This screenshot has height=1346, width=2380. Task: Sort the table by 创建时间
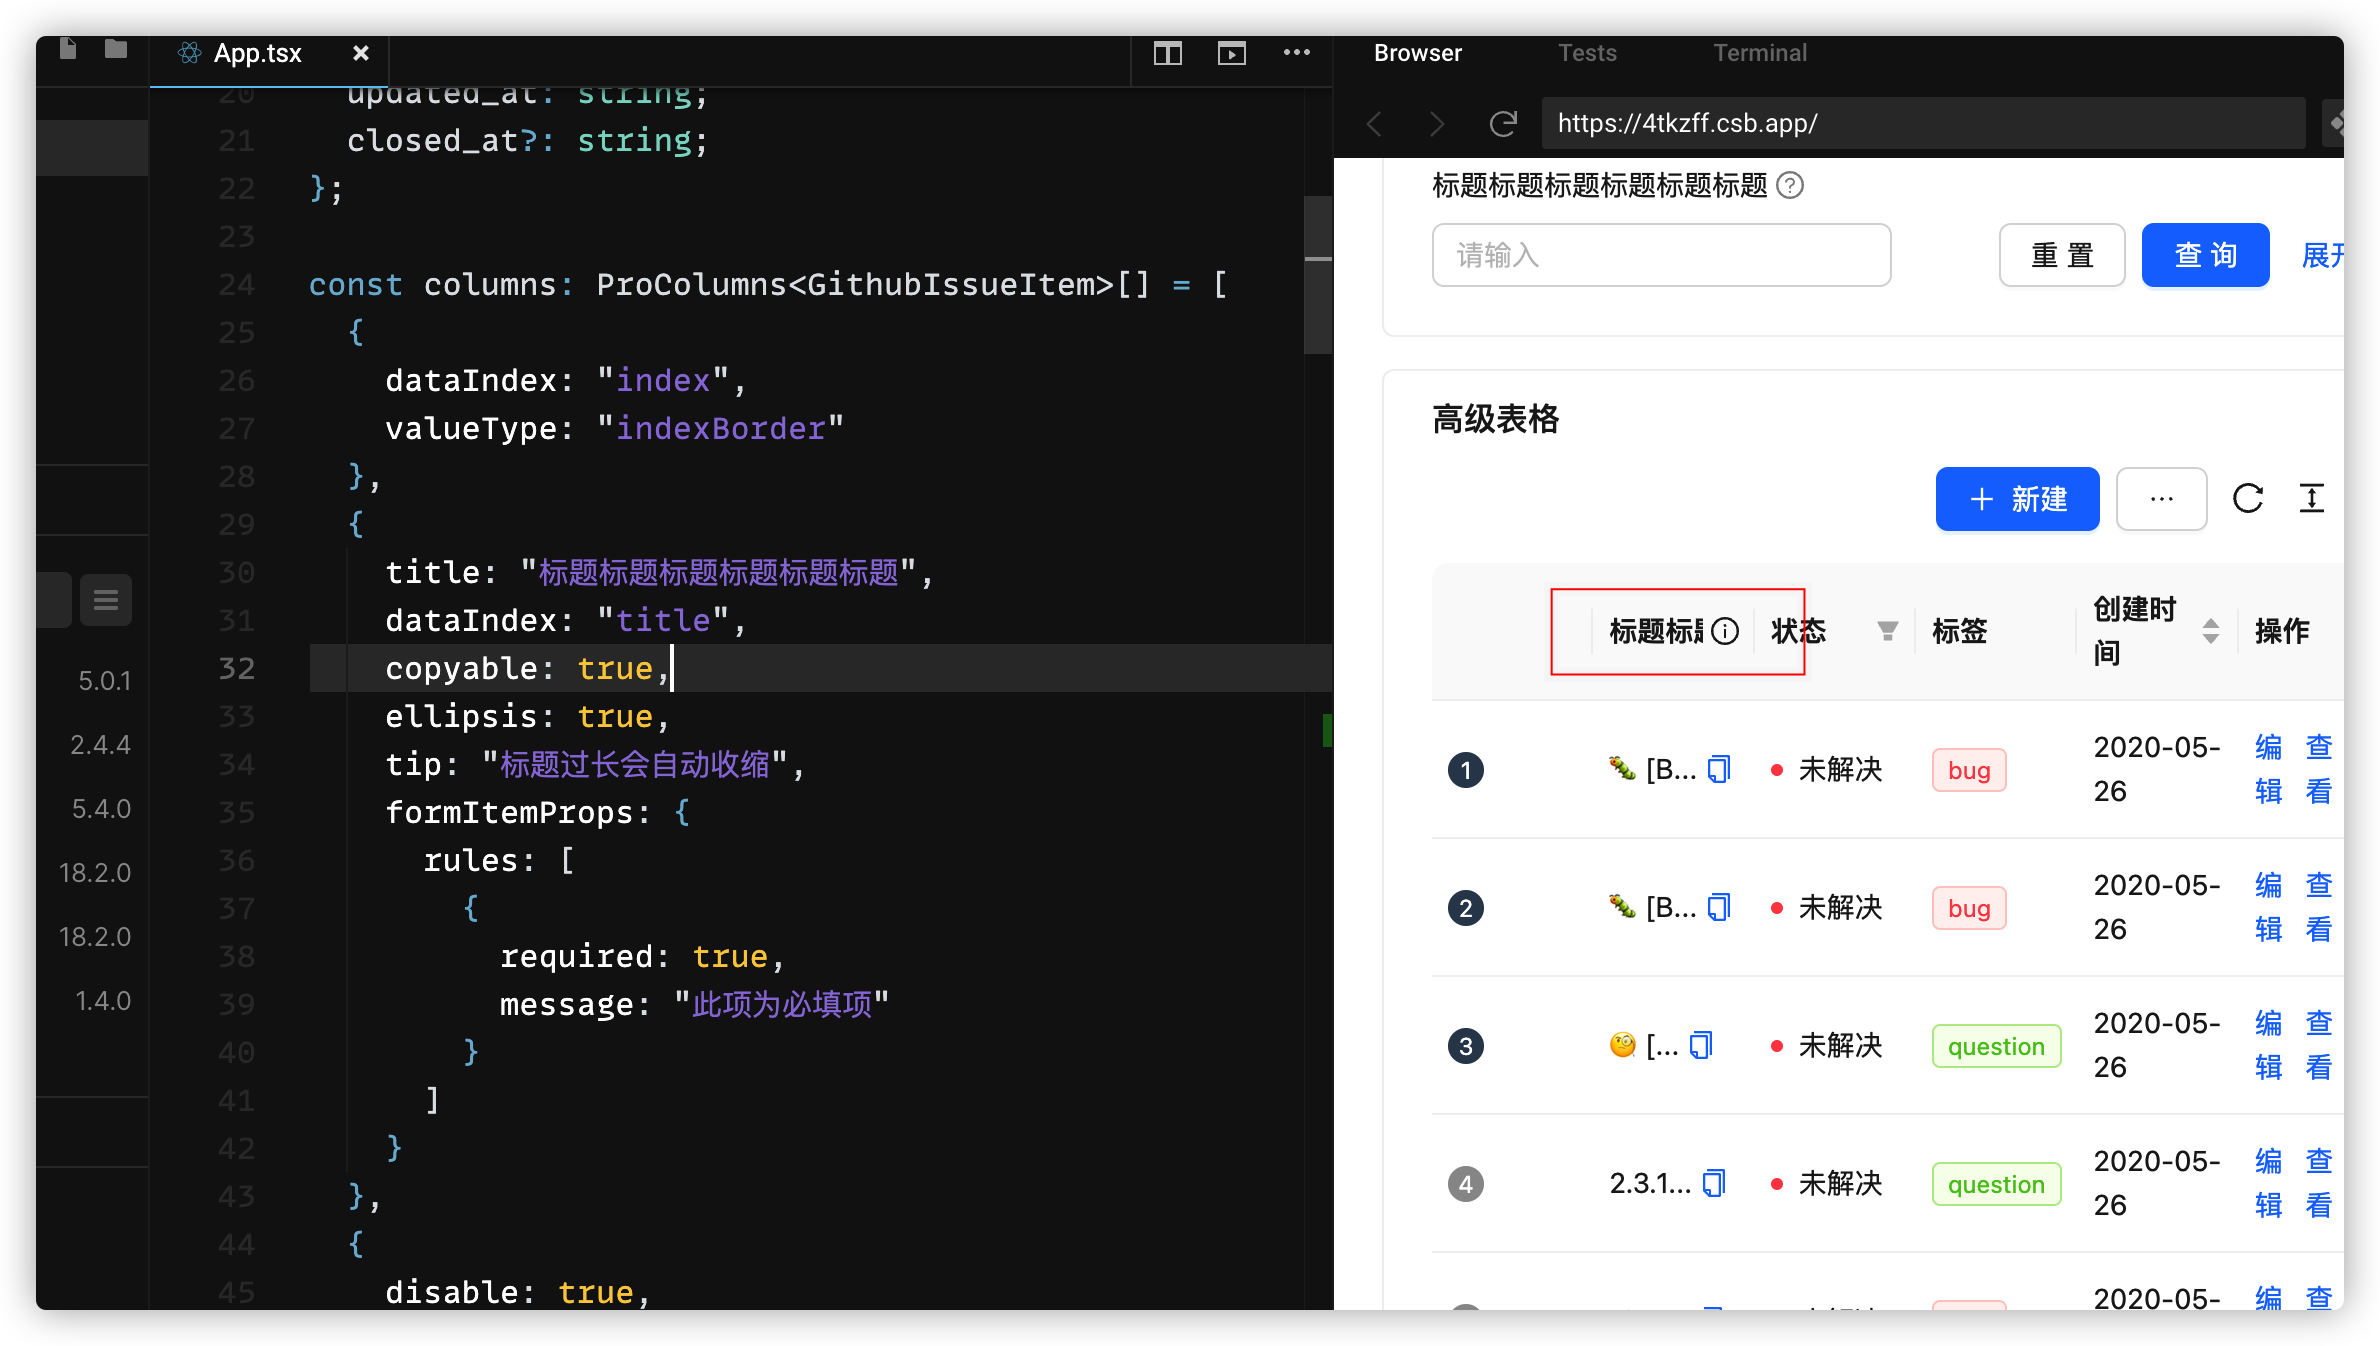click(x=2211, y=631)
